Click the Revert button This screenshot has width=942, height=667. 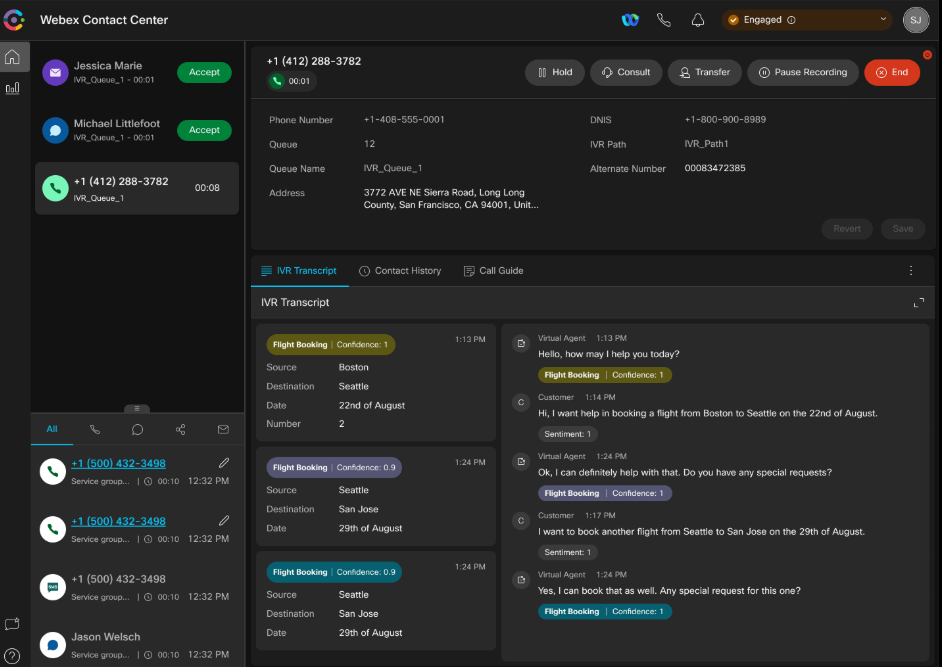pos(846,228)
